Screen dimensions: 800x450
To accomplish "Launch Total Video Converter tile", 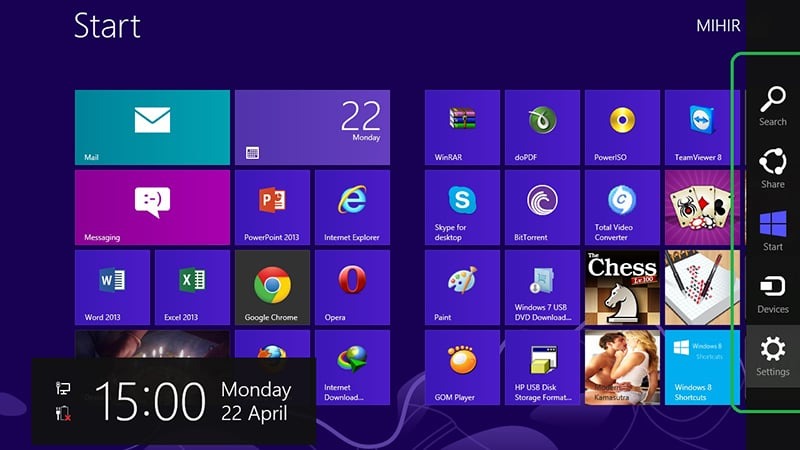I will click(622, 208).
